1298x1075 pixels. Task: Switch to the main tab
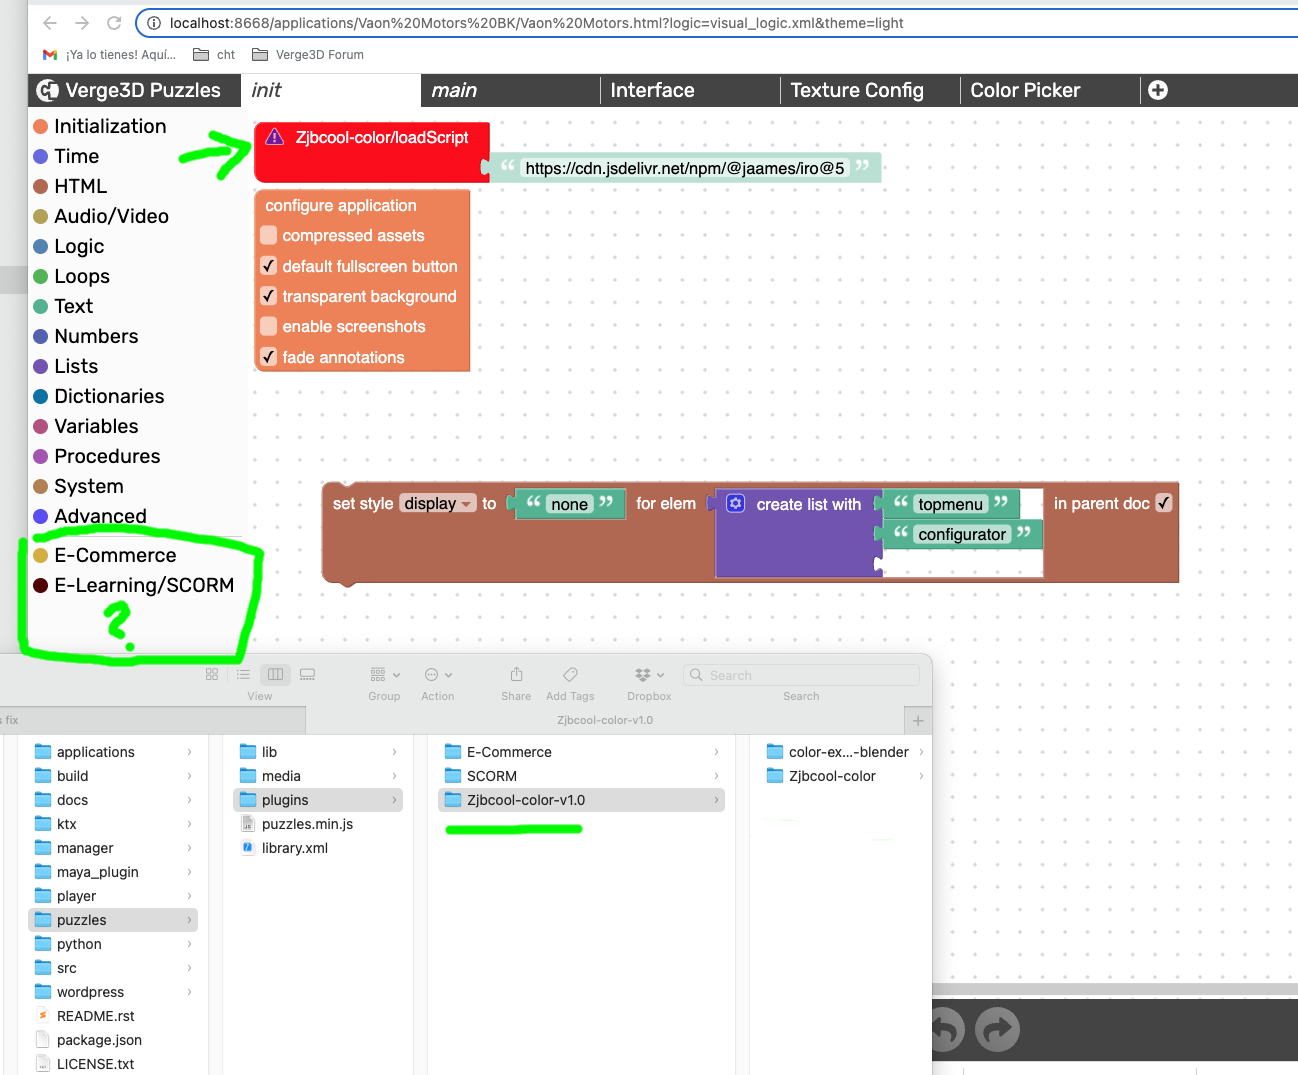click(x=510, y=90)
